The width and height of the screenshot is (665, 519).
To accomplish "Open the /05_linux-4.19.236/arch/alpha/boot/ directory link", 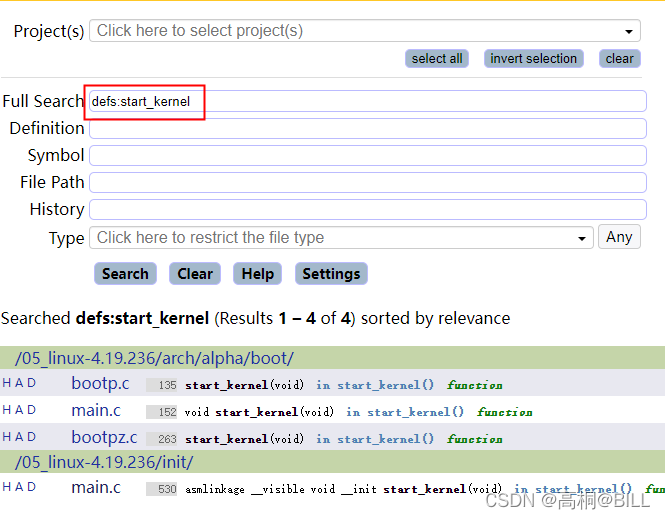I will coord(154,358).
